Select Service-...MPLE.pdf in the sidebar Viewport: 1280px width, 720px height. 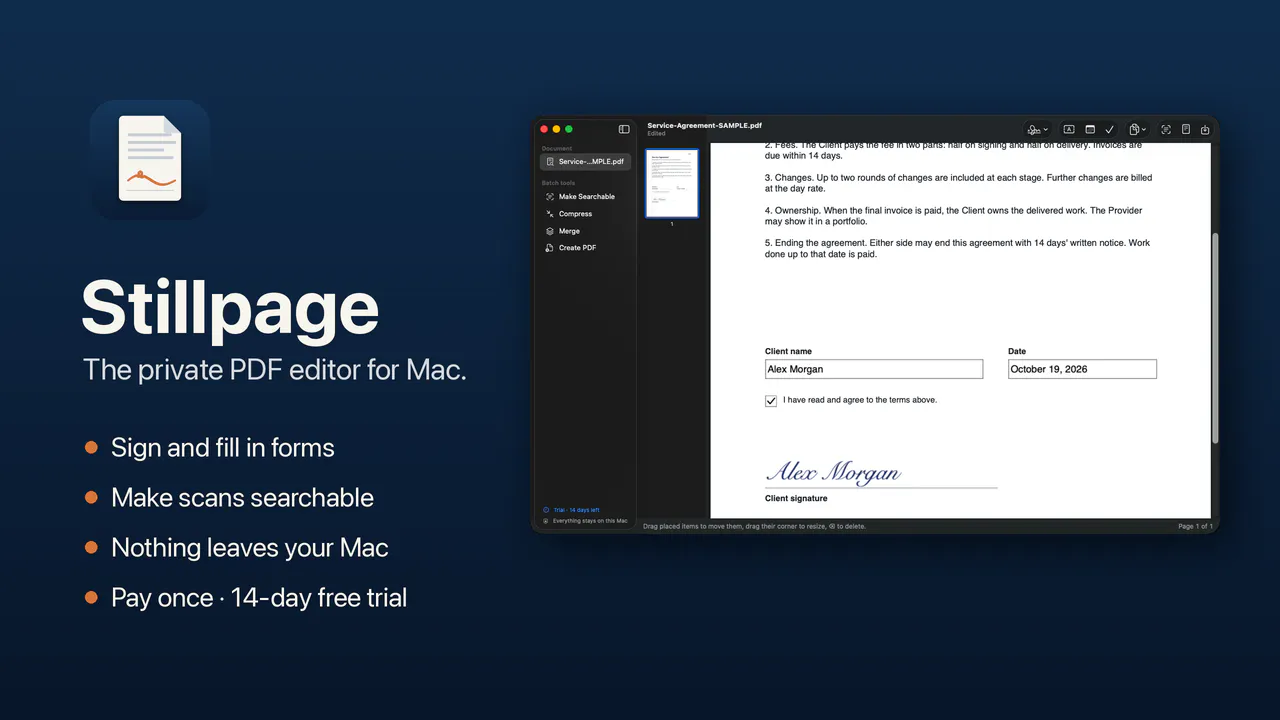tap(585, 161)
